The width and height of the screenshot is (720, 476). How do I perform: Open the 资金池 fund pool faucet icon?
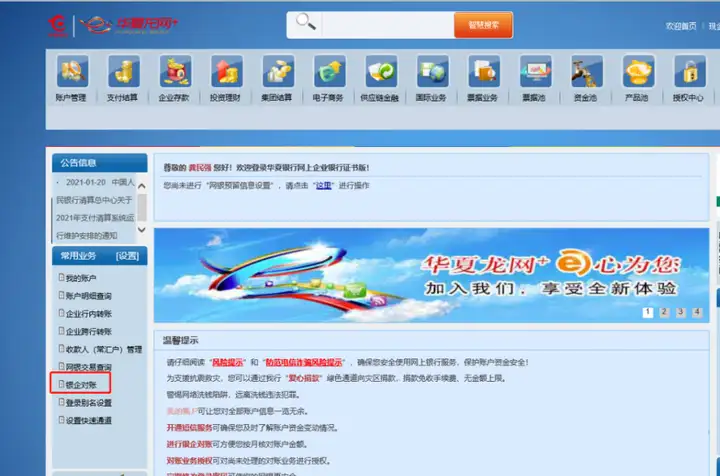coord(587,71)
